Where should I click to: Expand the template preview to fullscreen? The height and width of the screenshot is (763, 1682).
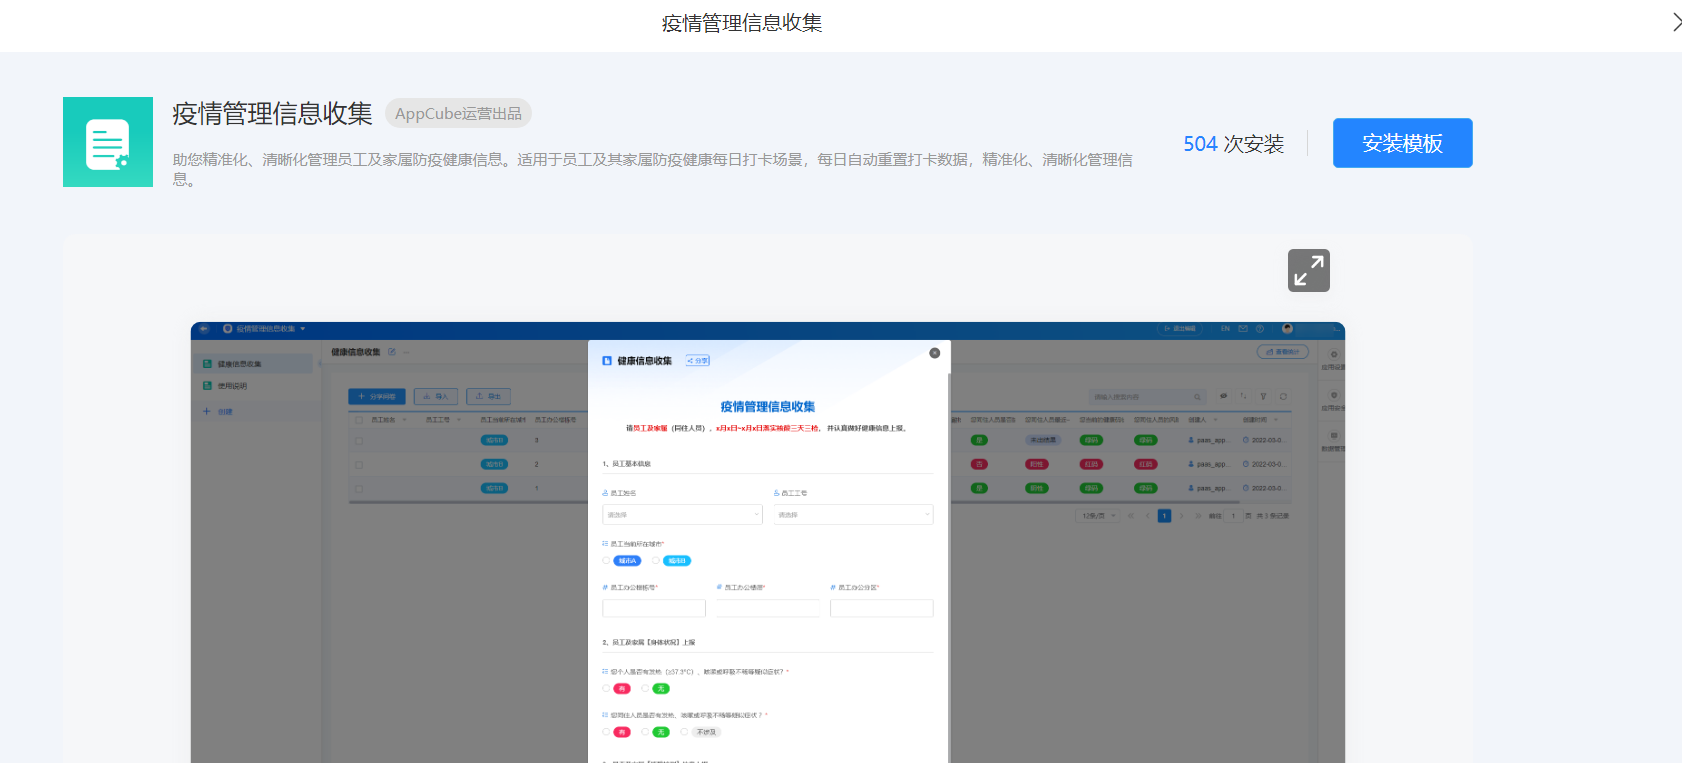1308,270
